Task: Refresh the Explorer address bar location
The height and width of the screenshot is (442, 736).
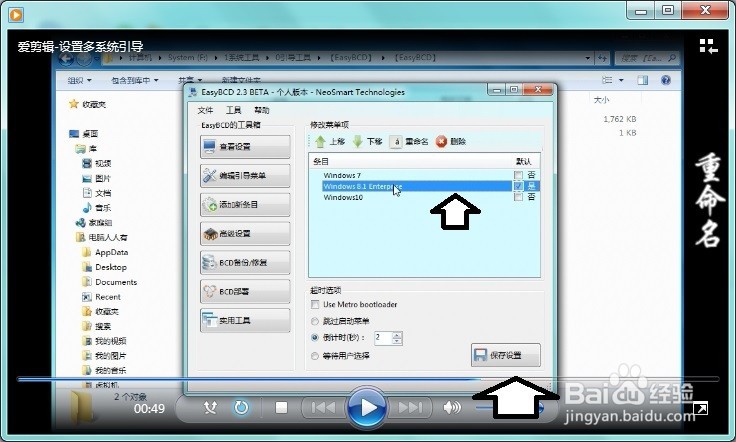Action: point(602,58)
